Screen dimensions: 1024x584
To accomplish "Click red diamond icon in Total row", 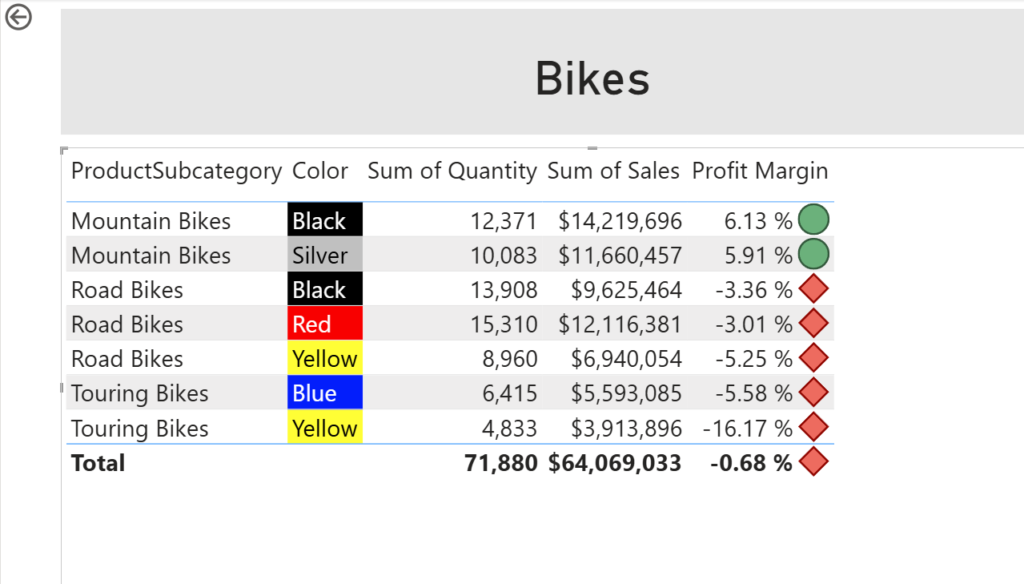I will [814, 462].
